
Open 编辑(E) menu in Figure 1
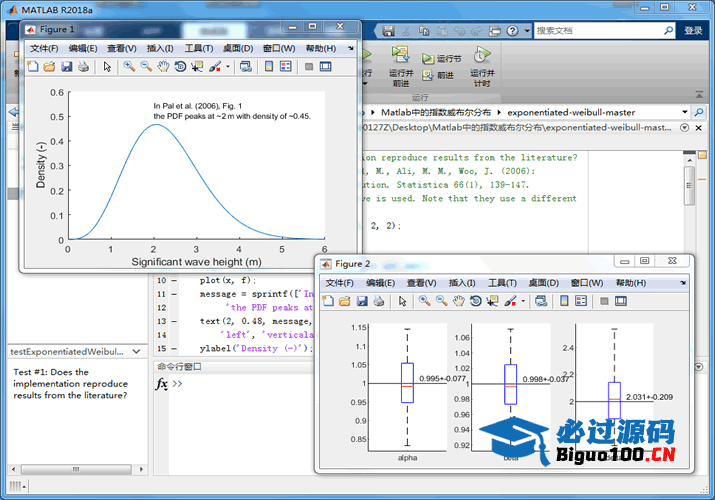click(x=83, y=48)
